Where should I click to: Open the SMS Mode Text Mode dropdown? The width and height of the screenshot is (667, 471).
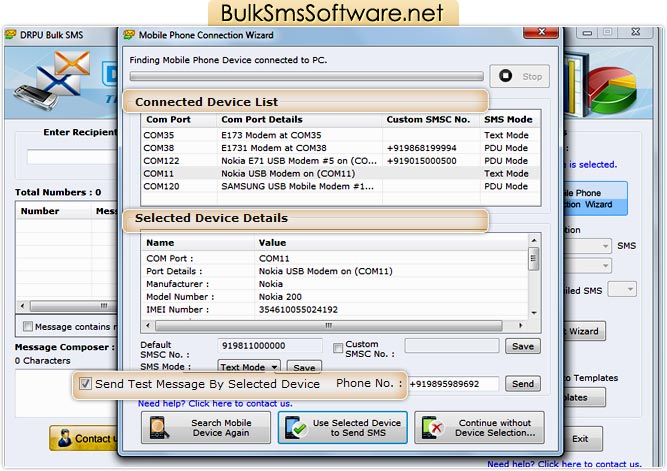[x=249, y=367]
